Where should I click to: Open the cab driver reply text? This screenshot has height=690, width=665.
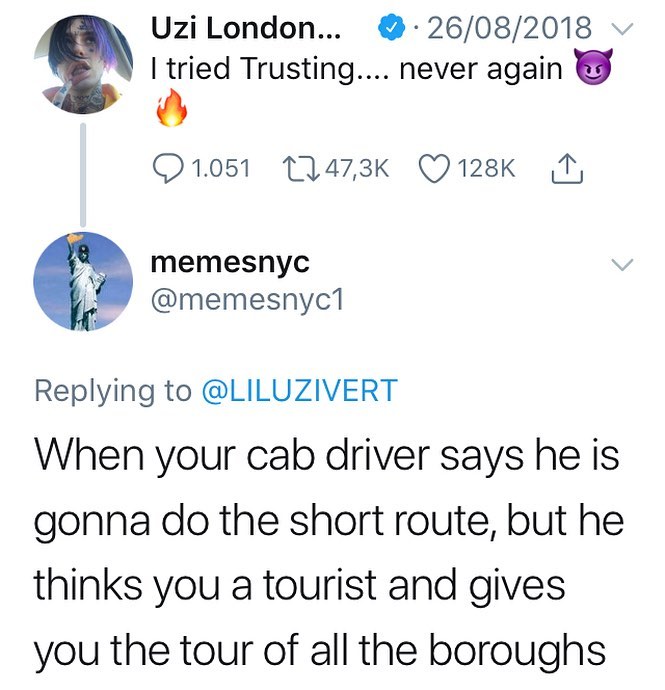[329, 554]
